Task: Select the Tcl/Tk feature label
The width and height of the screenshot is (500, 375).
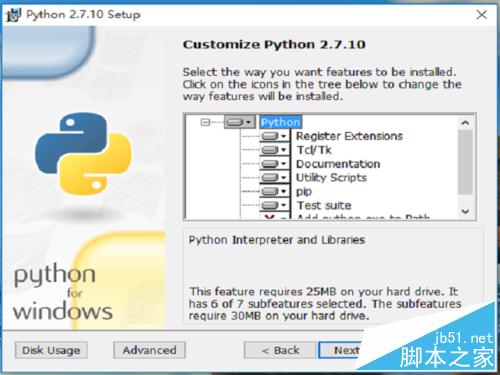Action: point(314,150)
